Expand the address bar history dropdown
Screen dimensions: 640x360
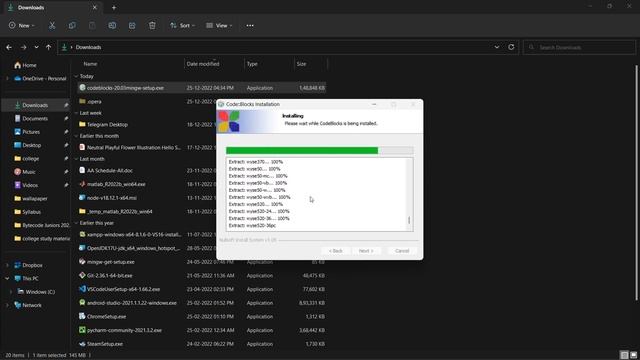pyautogui.click(x=497, y=47)
